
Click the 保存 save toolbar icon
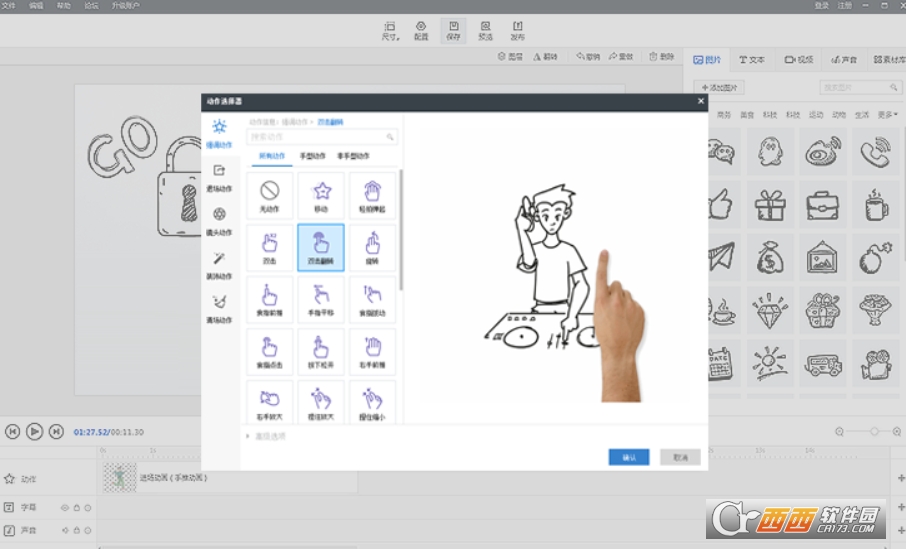tap(453, 30)
